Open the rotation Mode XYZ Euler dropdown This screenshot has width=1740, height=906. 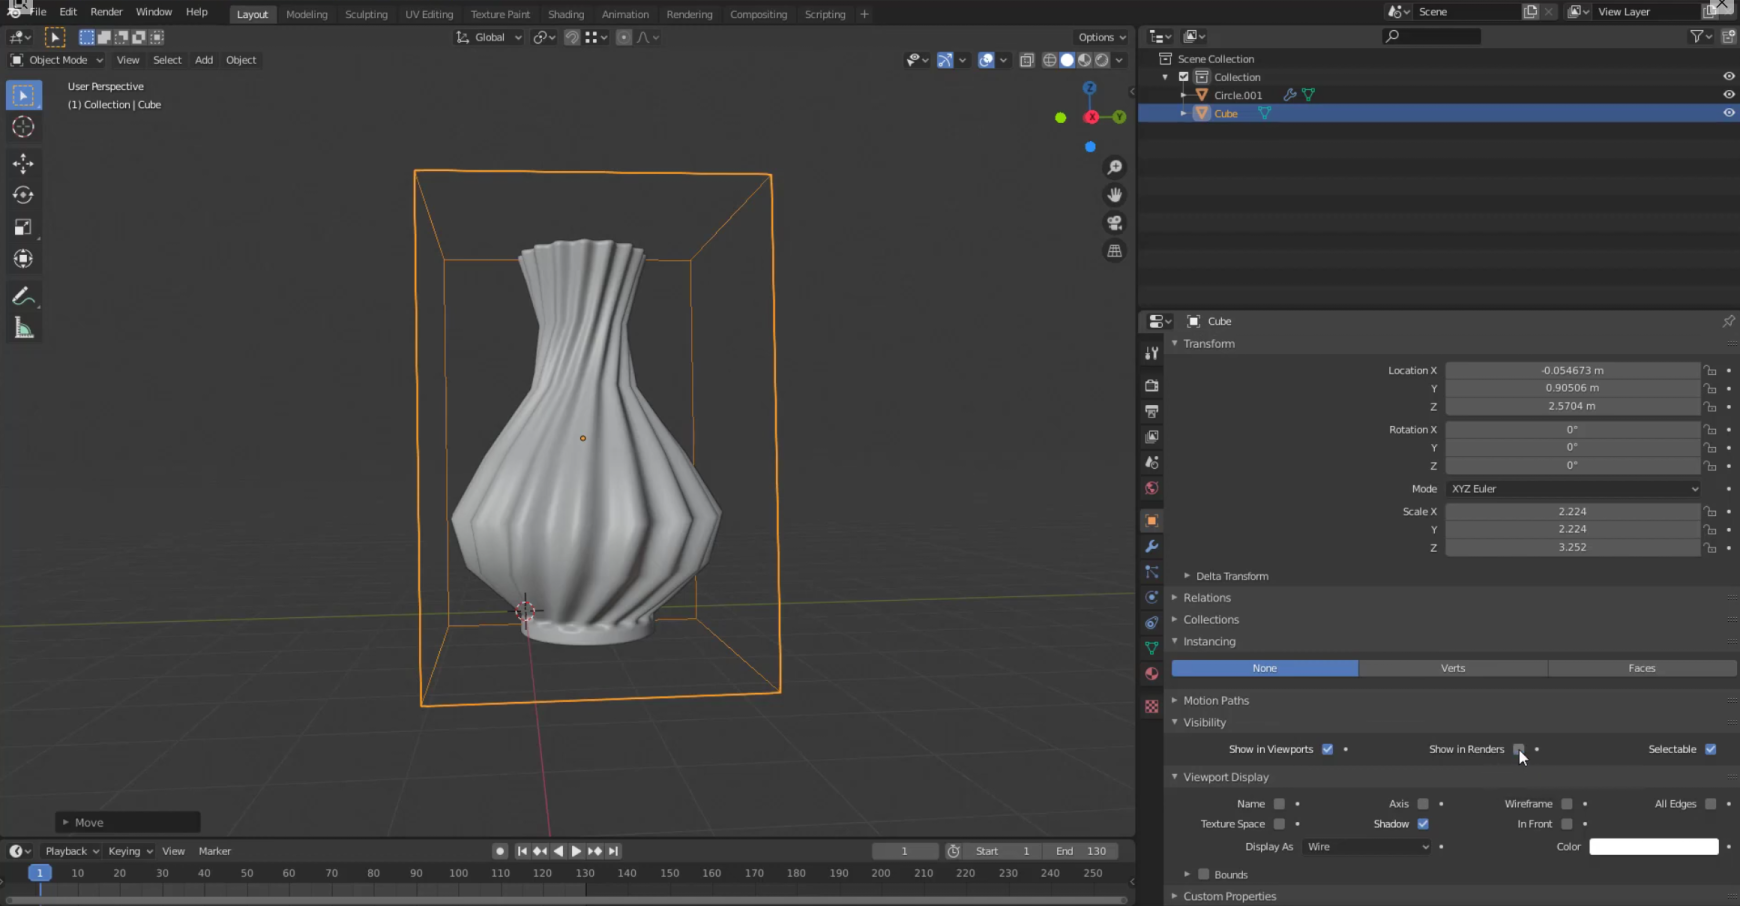[x=1573, y=489]
